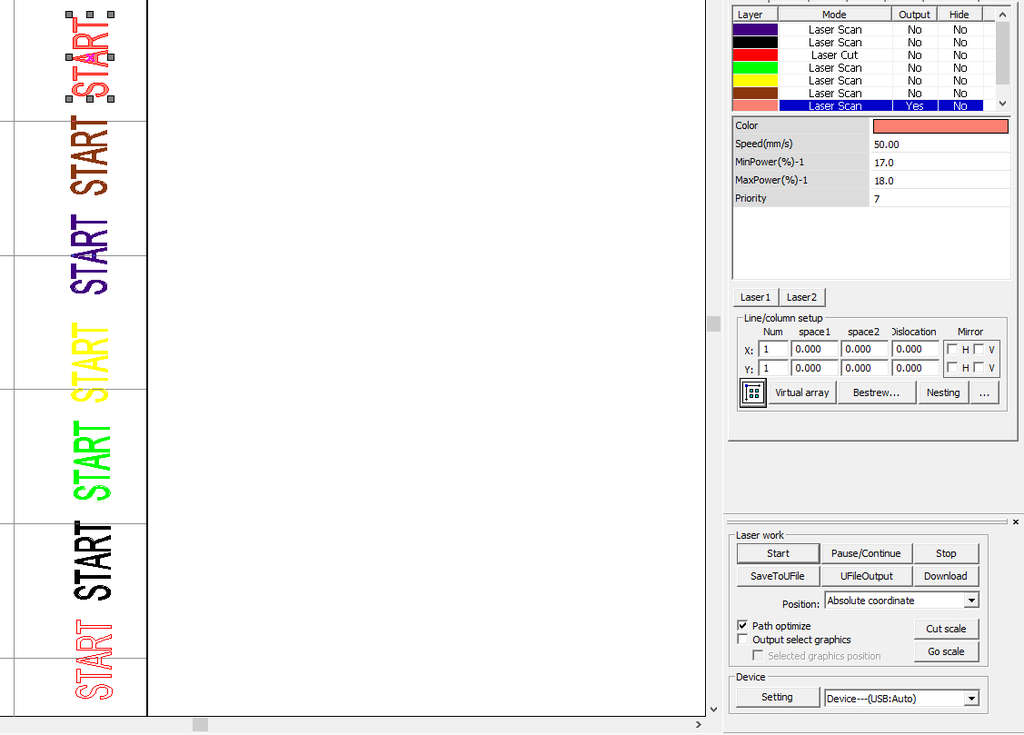Screen dimensions: 1024x735
Task: Click the Y Num input field
Action: click(x=773, y=368)
